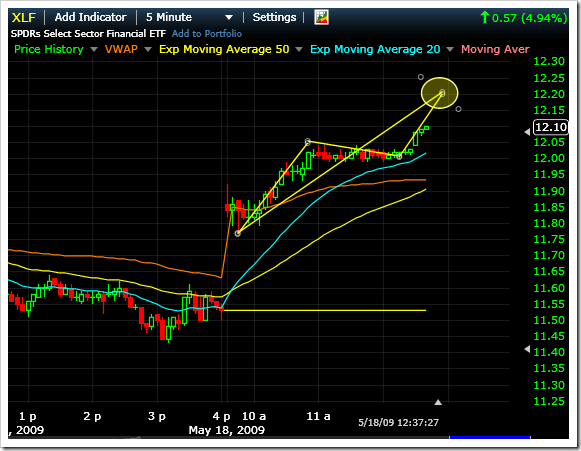The height and width of the screenshot is (451, 581).
Task: Click the left arrow beside 11.40 price
Action: (x=527, y=349)
